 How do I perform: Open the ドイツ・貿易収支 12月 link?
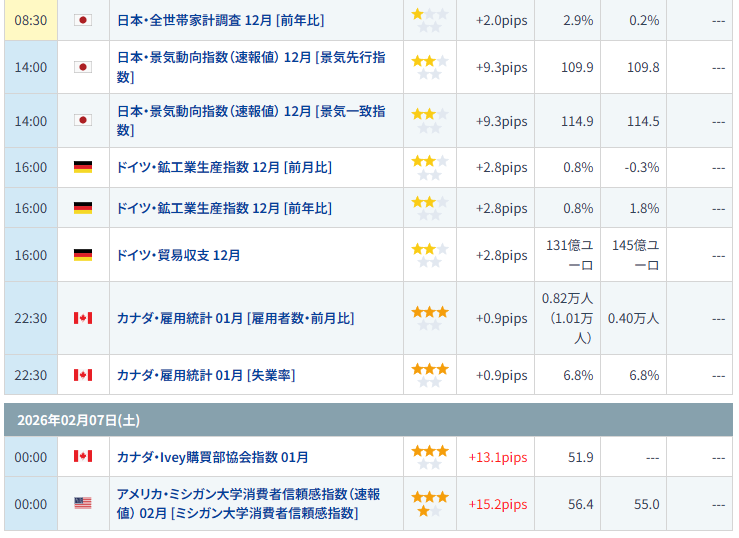tap(179, 255)
